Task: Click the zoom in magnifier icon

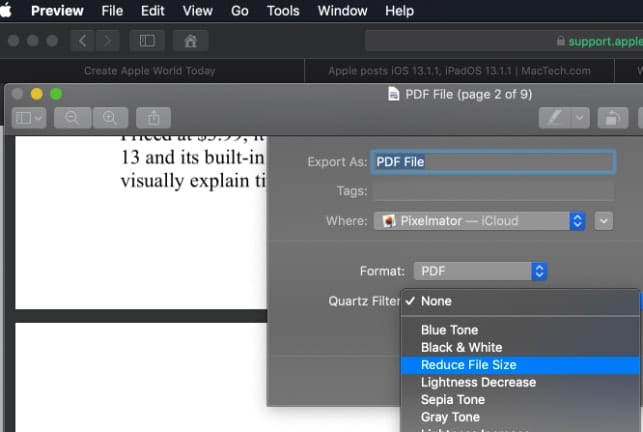Action: click(x=109, y=117)
